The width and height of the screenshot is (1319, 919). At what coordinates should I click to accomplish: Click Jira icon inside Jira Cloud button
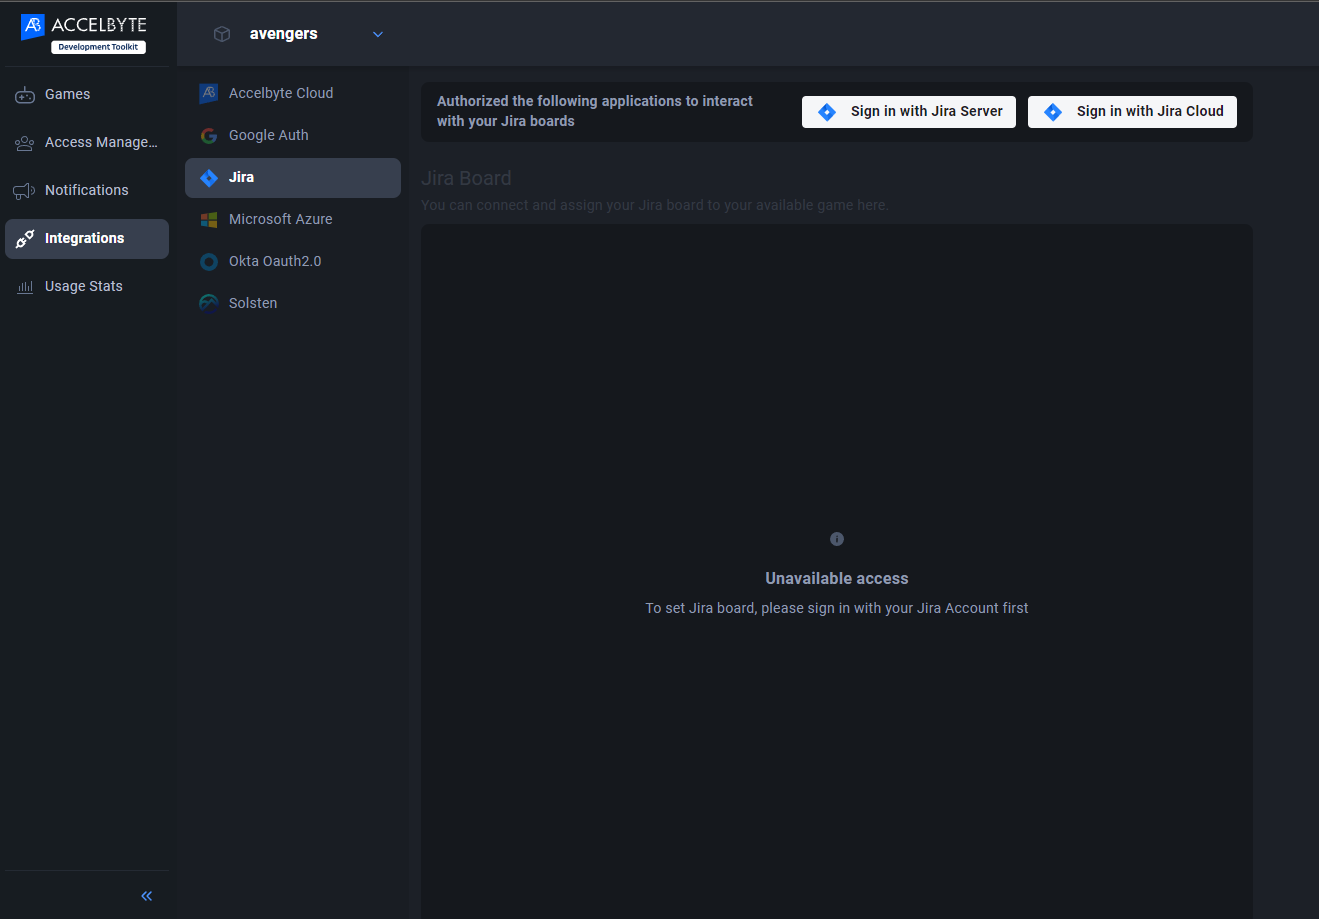pos(1053,112)
